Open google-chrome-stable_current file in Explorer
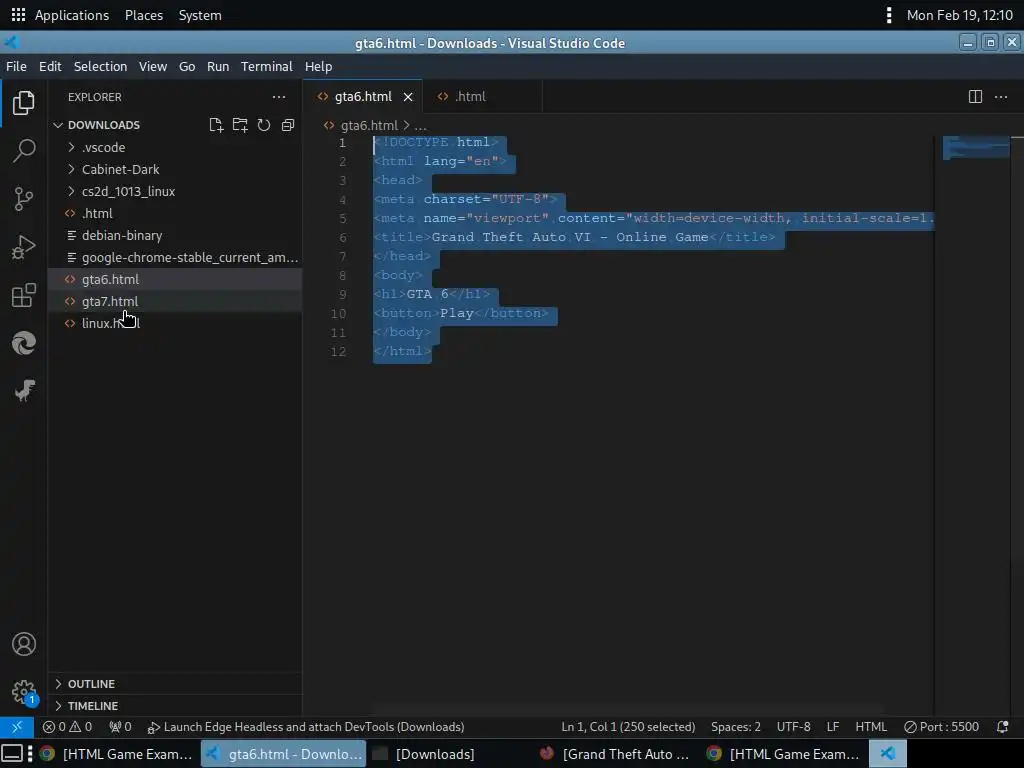This screenshot has width=1024, height=768. [174, 257]
